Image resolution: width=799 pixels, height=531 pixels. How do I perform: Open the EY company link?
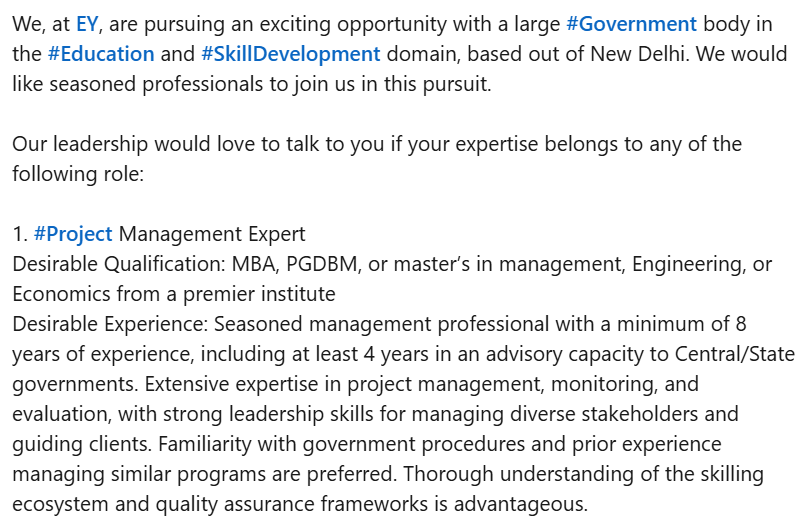[x=87, y=24]
